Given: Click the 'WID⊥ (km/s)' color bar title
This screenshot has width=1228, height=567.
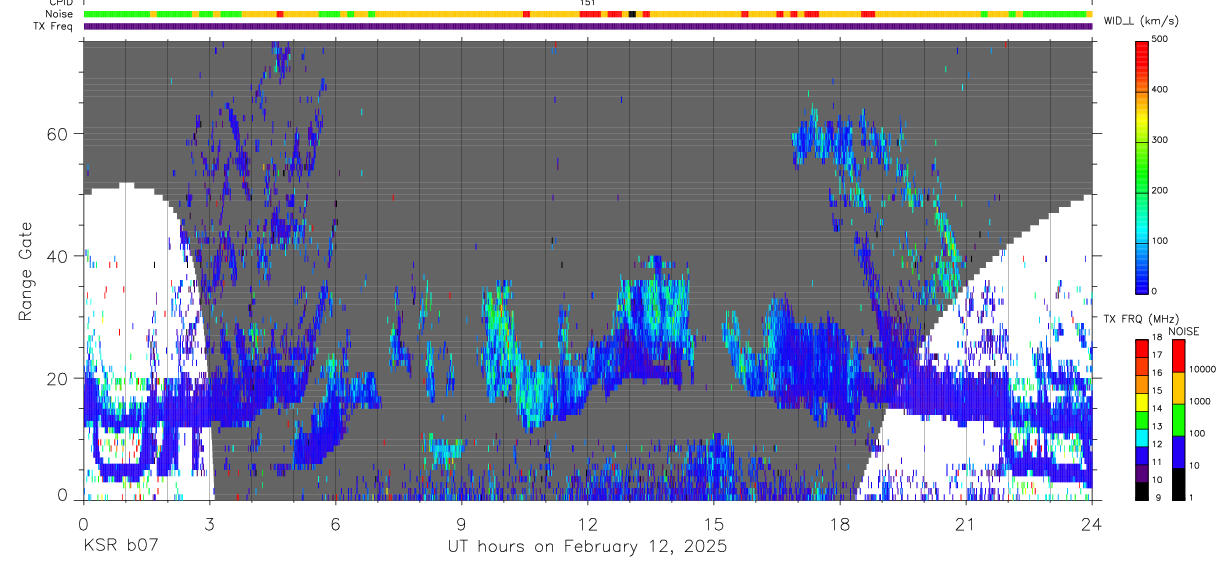Looking at the screenshot, I should point(1140,21).
